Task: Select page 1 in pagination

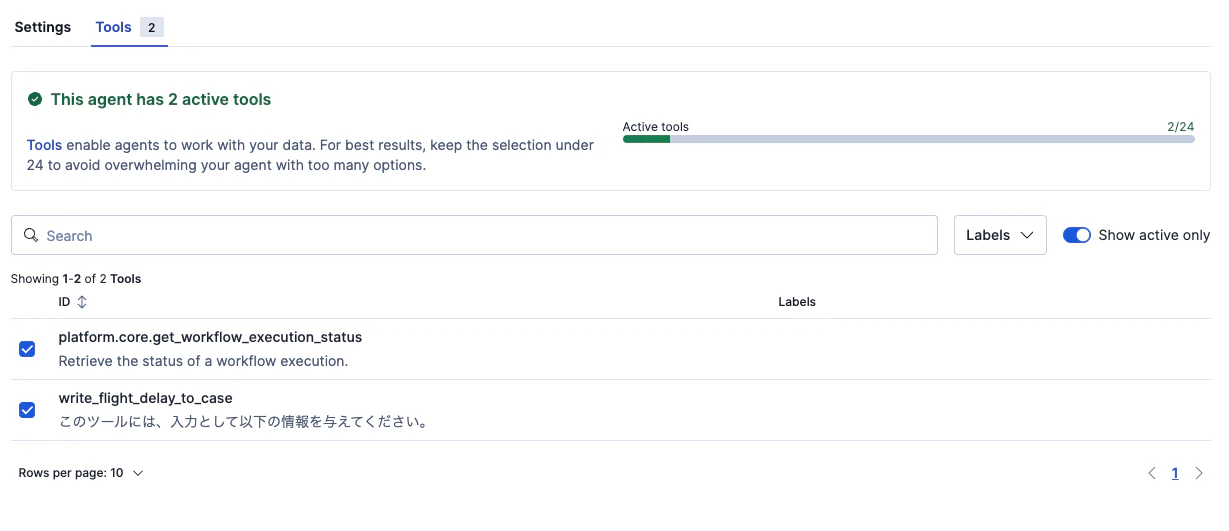Action: coord(1175,473)
